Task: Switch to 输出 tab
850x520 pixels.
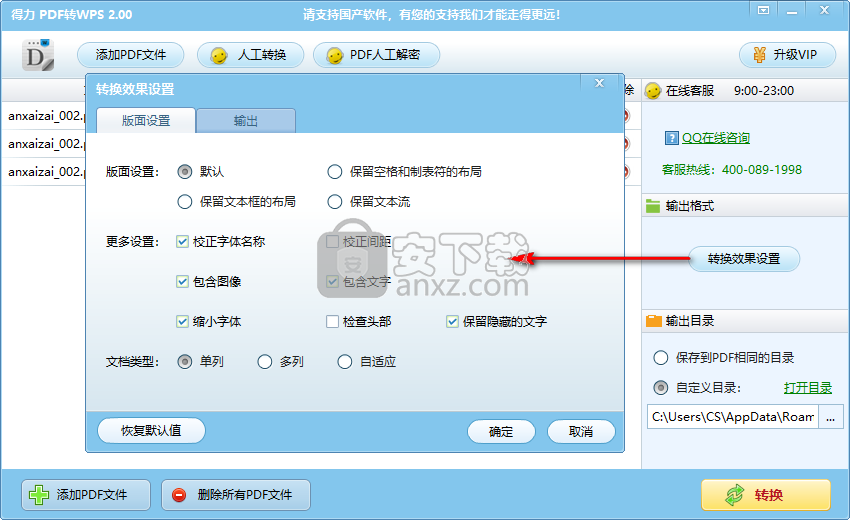Action: click(246, 120)
